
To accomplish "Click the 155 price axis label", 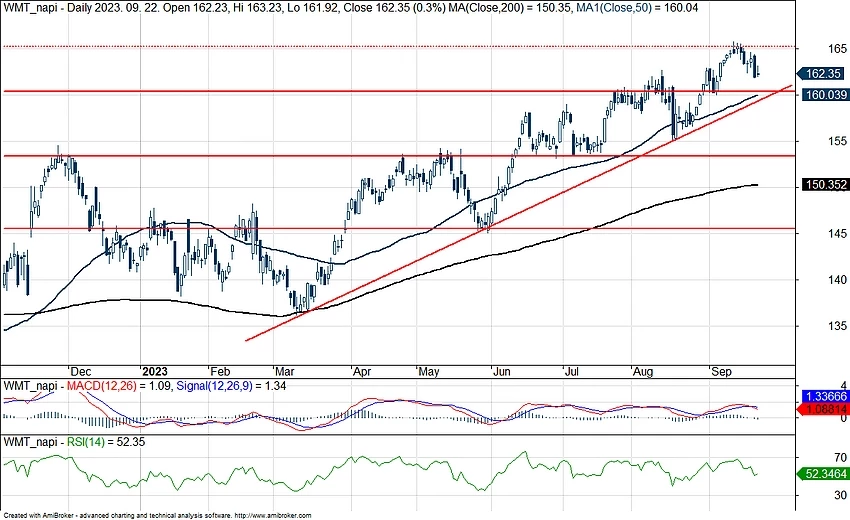I will (x=837, y=141).
